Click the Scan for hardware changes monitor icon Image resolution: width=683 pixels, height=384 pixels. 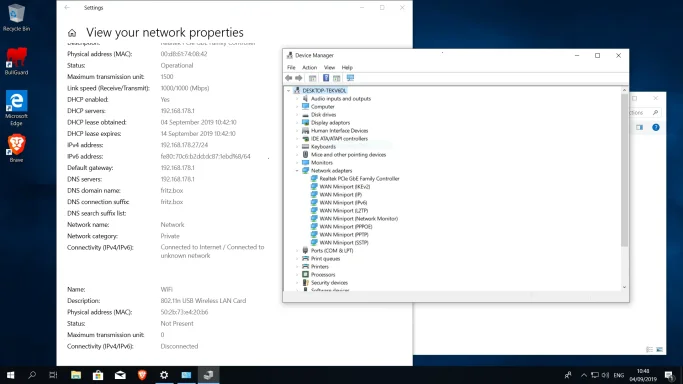point(350,78)
